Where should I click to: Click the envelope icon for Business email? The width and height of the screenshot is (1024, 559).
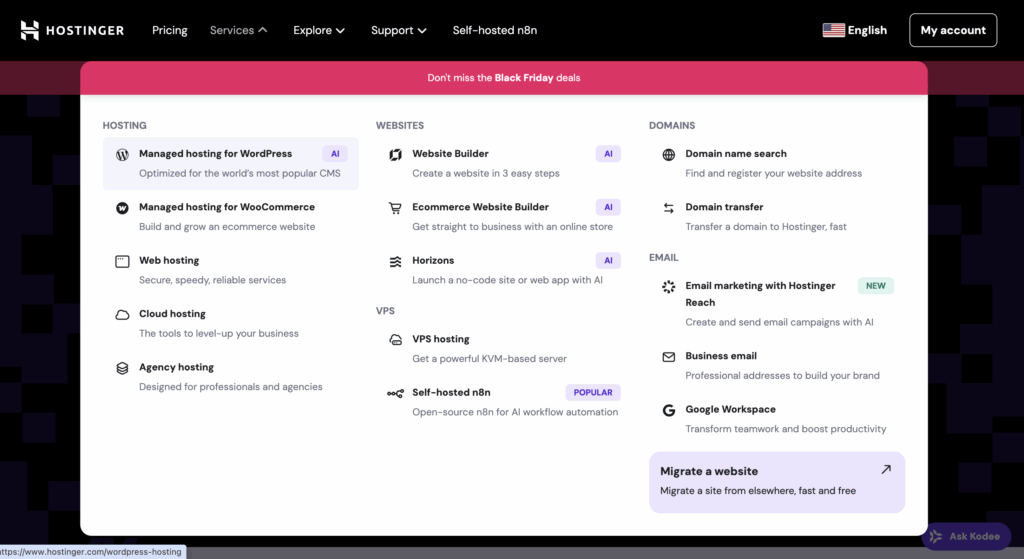click(668, 357)
